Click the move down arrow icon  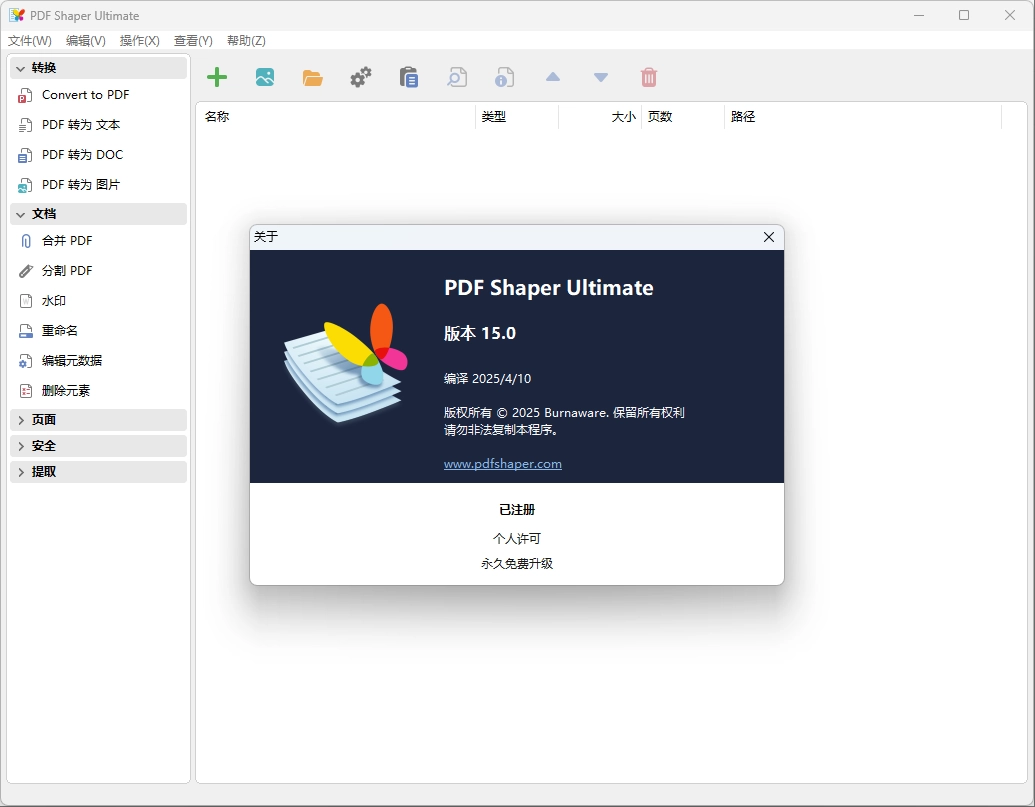click(601, 77)
